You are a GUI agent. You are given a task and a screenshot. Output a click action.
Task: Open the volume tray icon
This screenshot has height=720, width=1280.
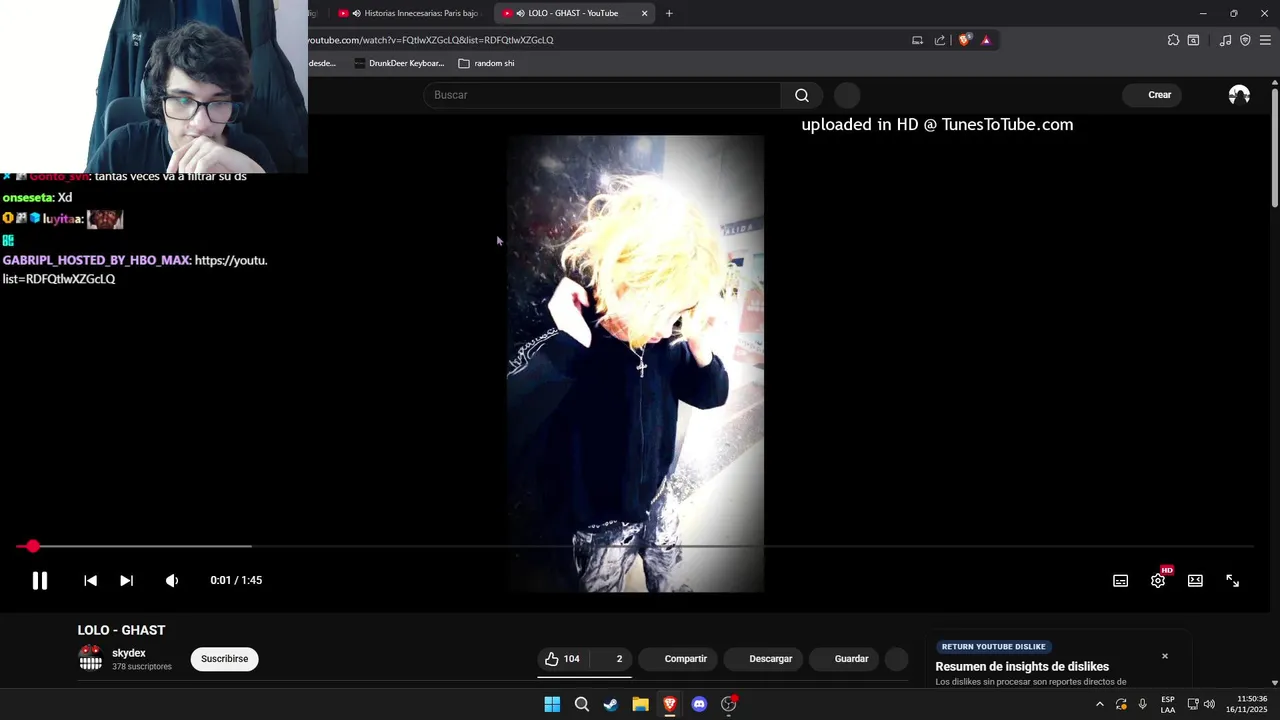[x=1209, y=704]
